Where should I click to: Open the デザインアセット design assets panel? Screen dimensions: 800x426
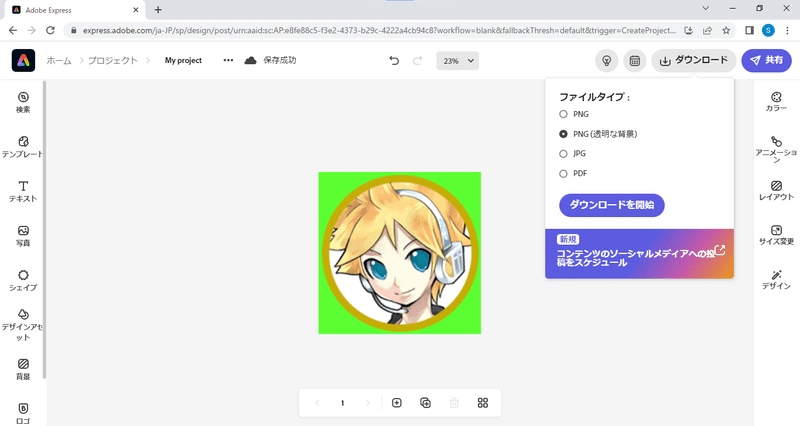click(x=23, y=325)
